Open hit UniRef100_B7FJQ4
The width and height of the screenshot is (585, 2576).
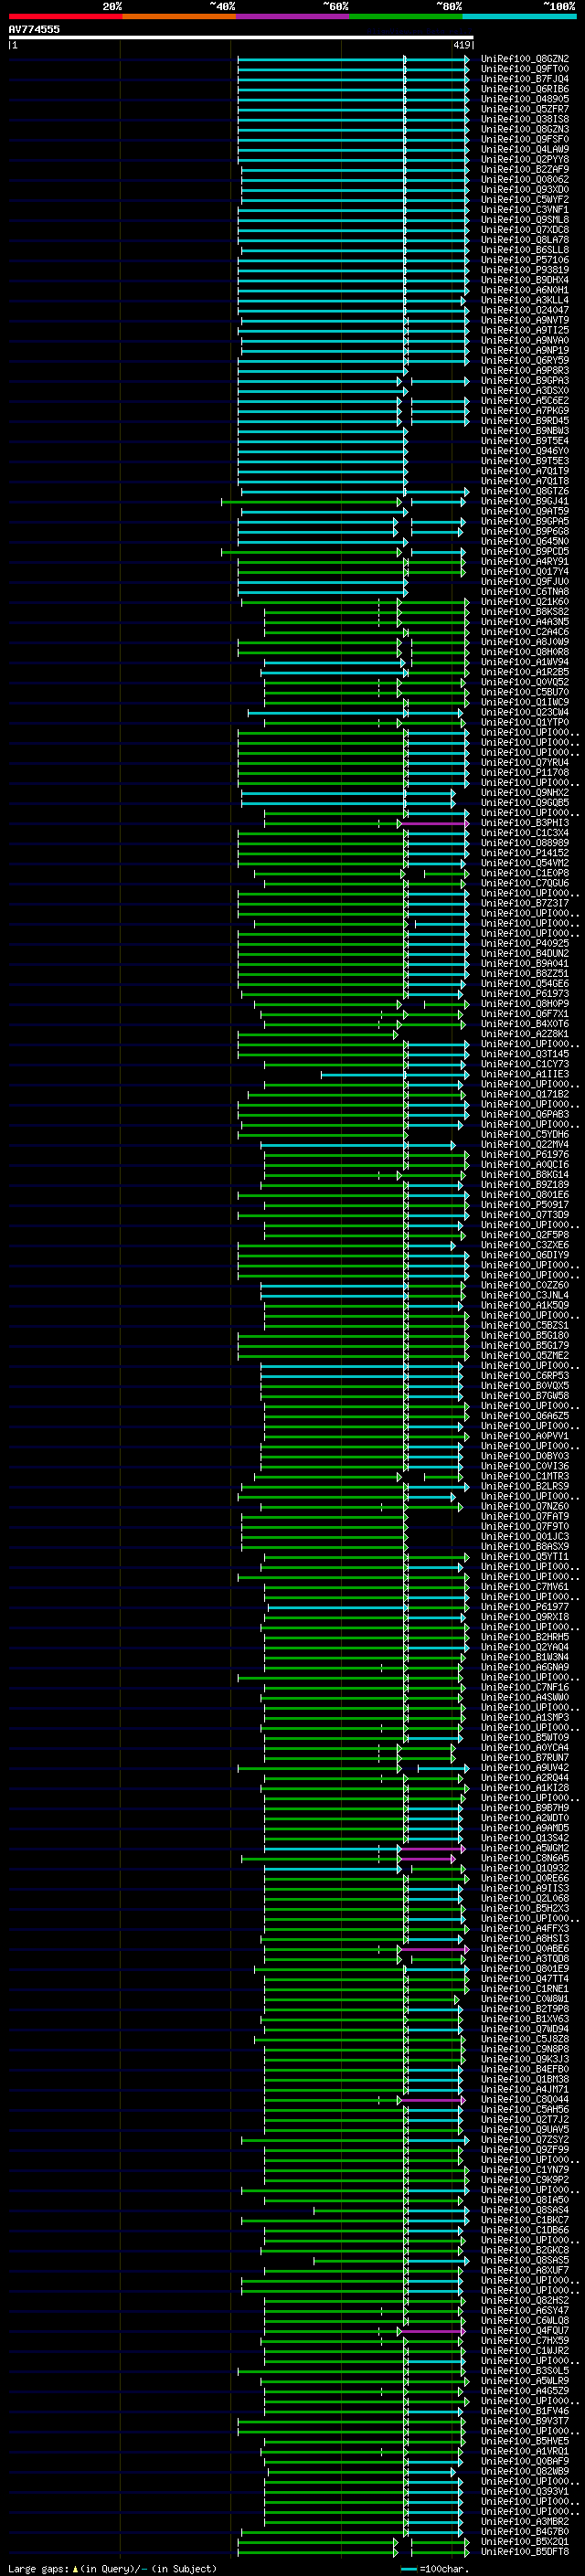(x=525, y=79)
